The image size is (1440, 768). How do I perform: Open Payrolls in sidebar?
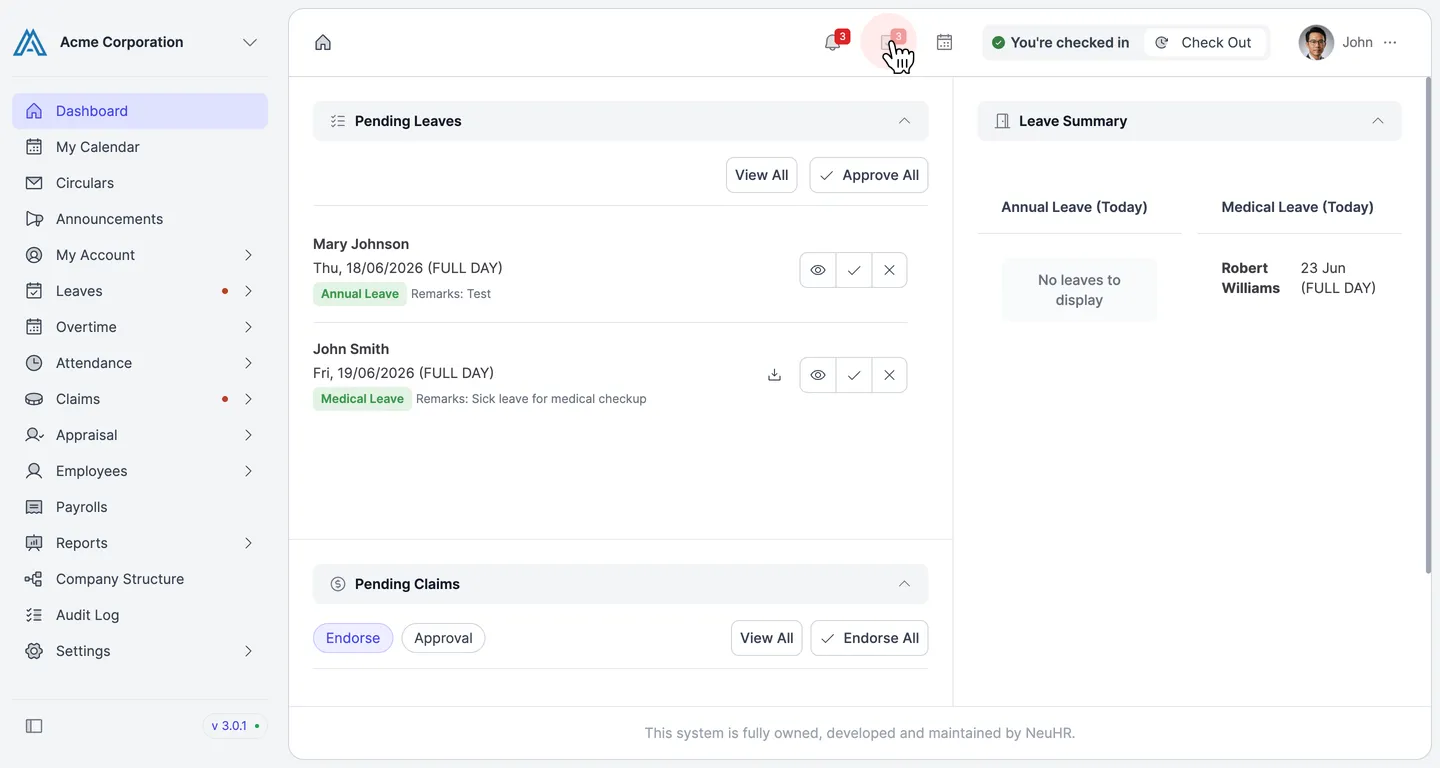pyautogui.click(x=140, y=507)
